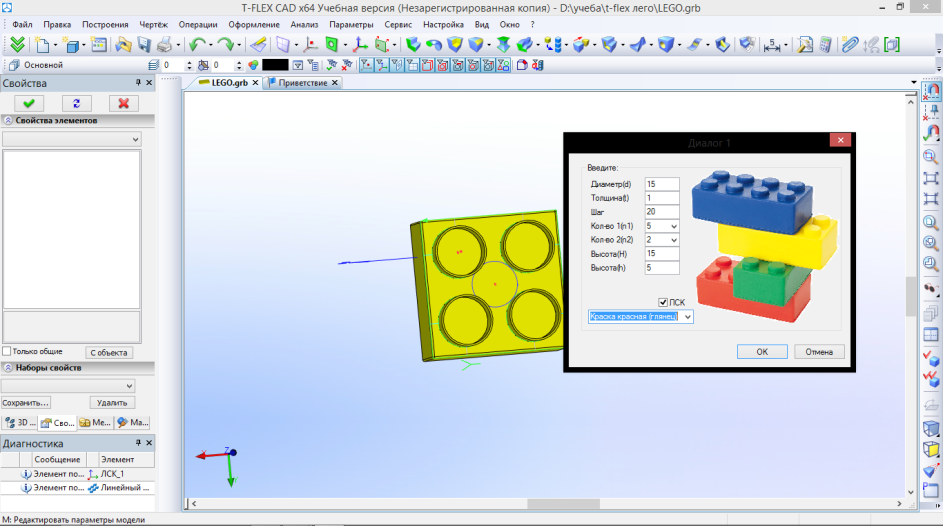The height and width of the screenshot is (526, 943).
Task: Enable the 'Только общие' checkbox
Action: click(x=7, y=351)
